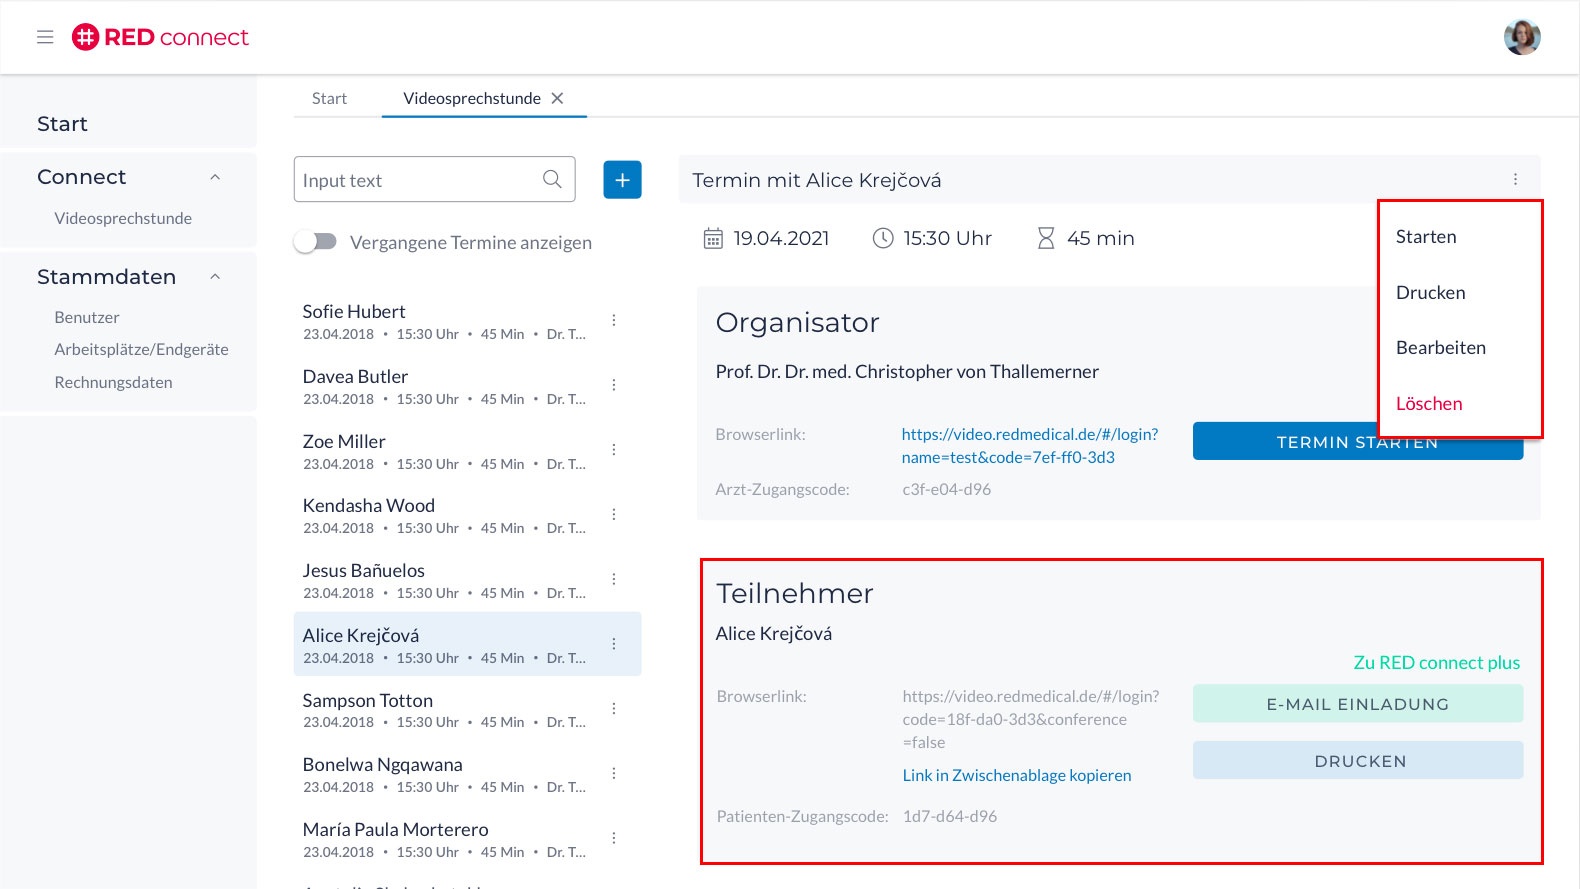Screen dimensions: 1580x889
Task: Switch to the Start tab
Action: coord(329,98)
